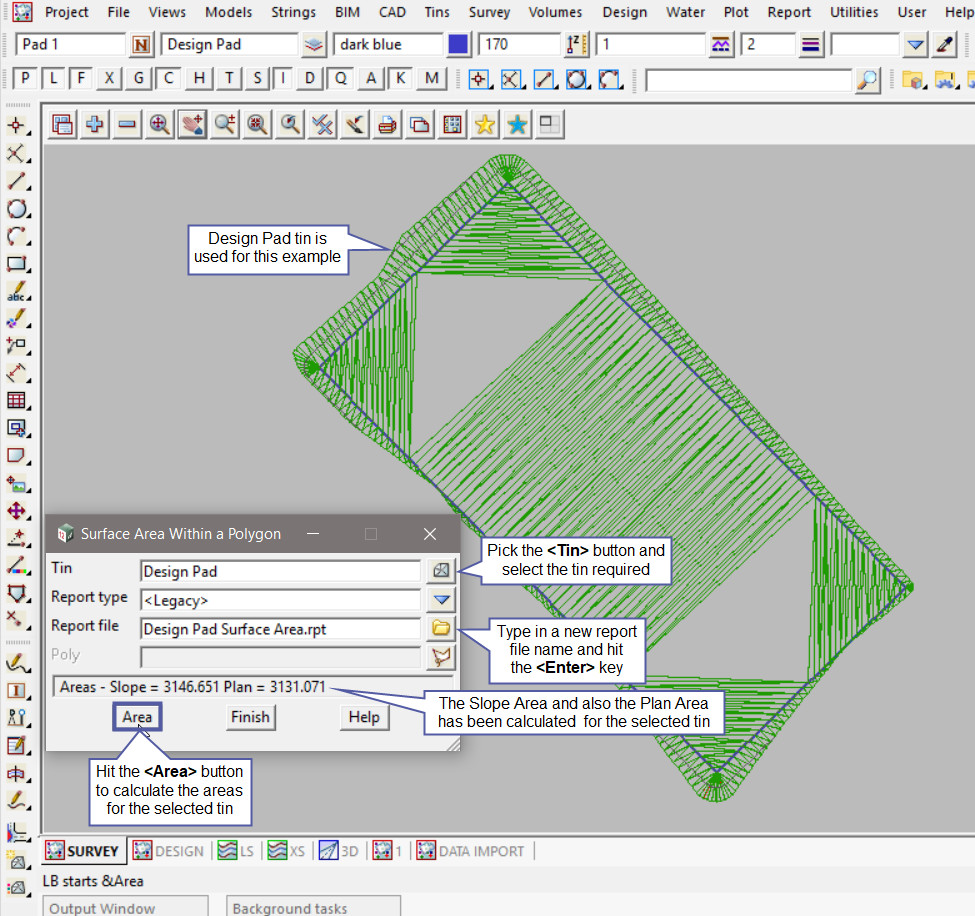This screenshot has height=916, width=975.
Task: Open the model list icon beside Design Pad
Action: (x=314, y=45)
